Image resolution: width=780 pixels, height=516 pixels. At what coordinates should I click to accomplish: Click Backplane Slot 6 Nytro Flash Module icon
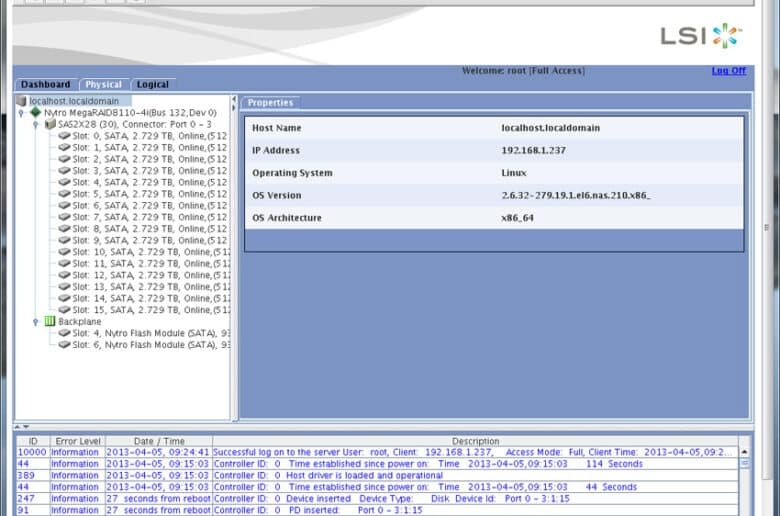tap(64, 344)
